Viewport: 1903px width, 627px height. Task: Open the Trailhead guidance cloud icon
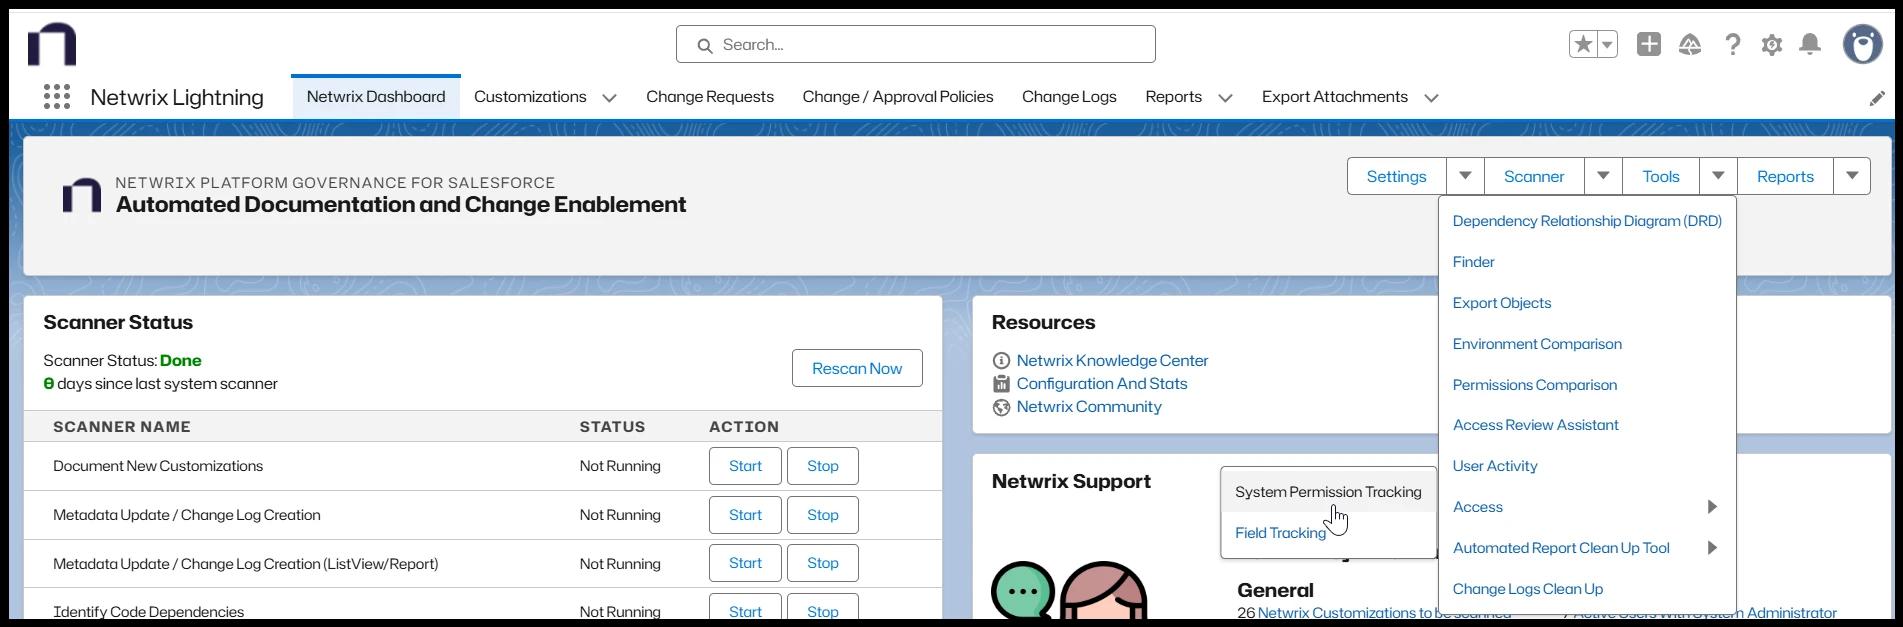point(1690,44)
